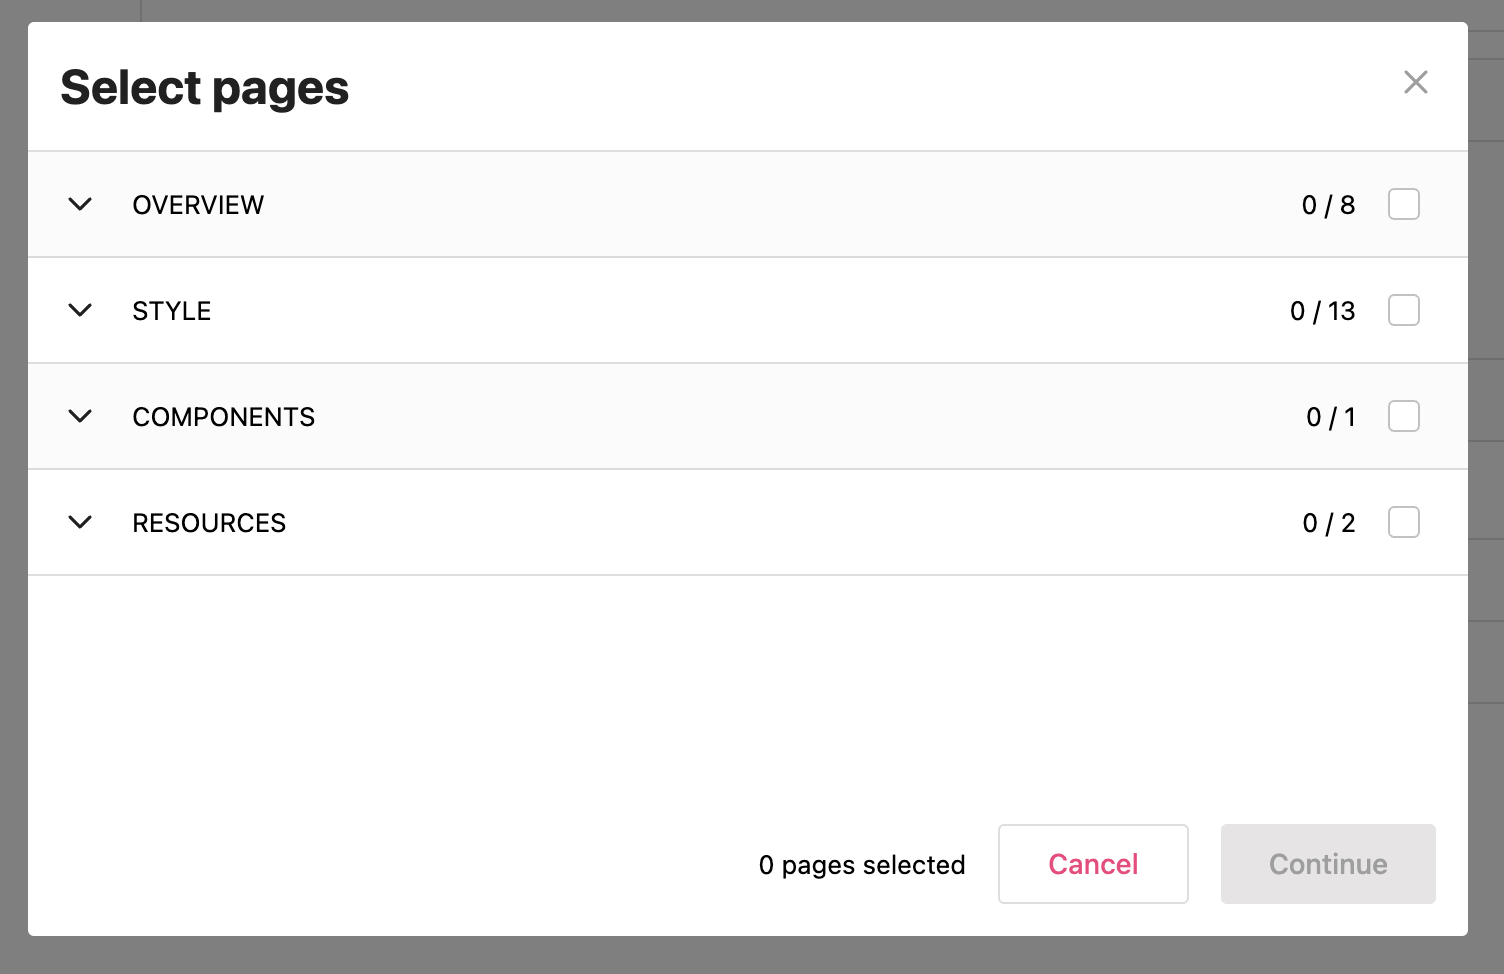Check the STYLE select-all checkbox
Screen dimensions: 1504x974
[x=1404, y=310]
